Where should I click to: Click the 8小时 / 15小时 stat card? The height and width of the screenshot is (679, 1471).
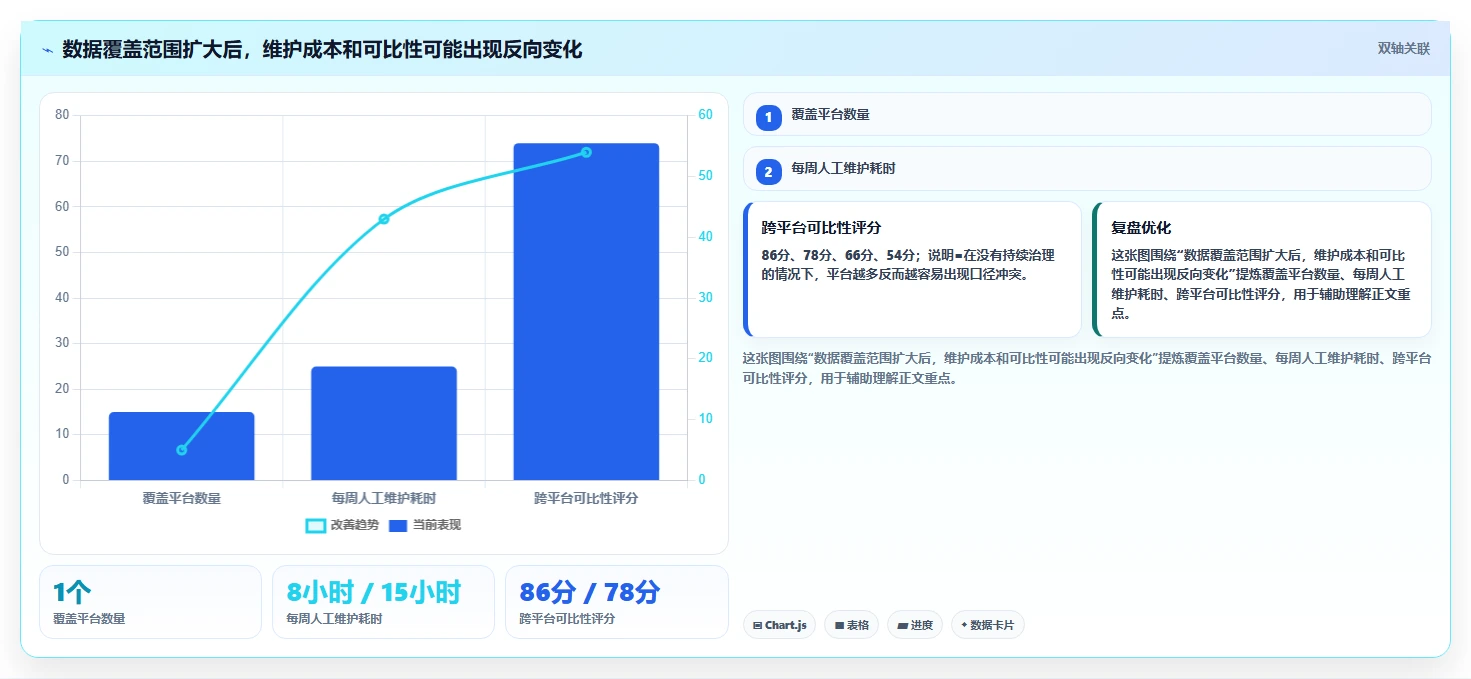(x=383, y=602)
